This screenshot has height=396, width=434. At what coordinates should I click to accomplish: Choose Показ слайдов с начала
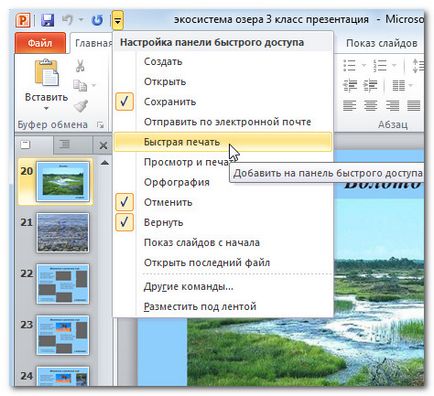pos(223,242)
